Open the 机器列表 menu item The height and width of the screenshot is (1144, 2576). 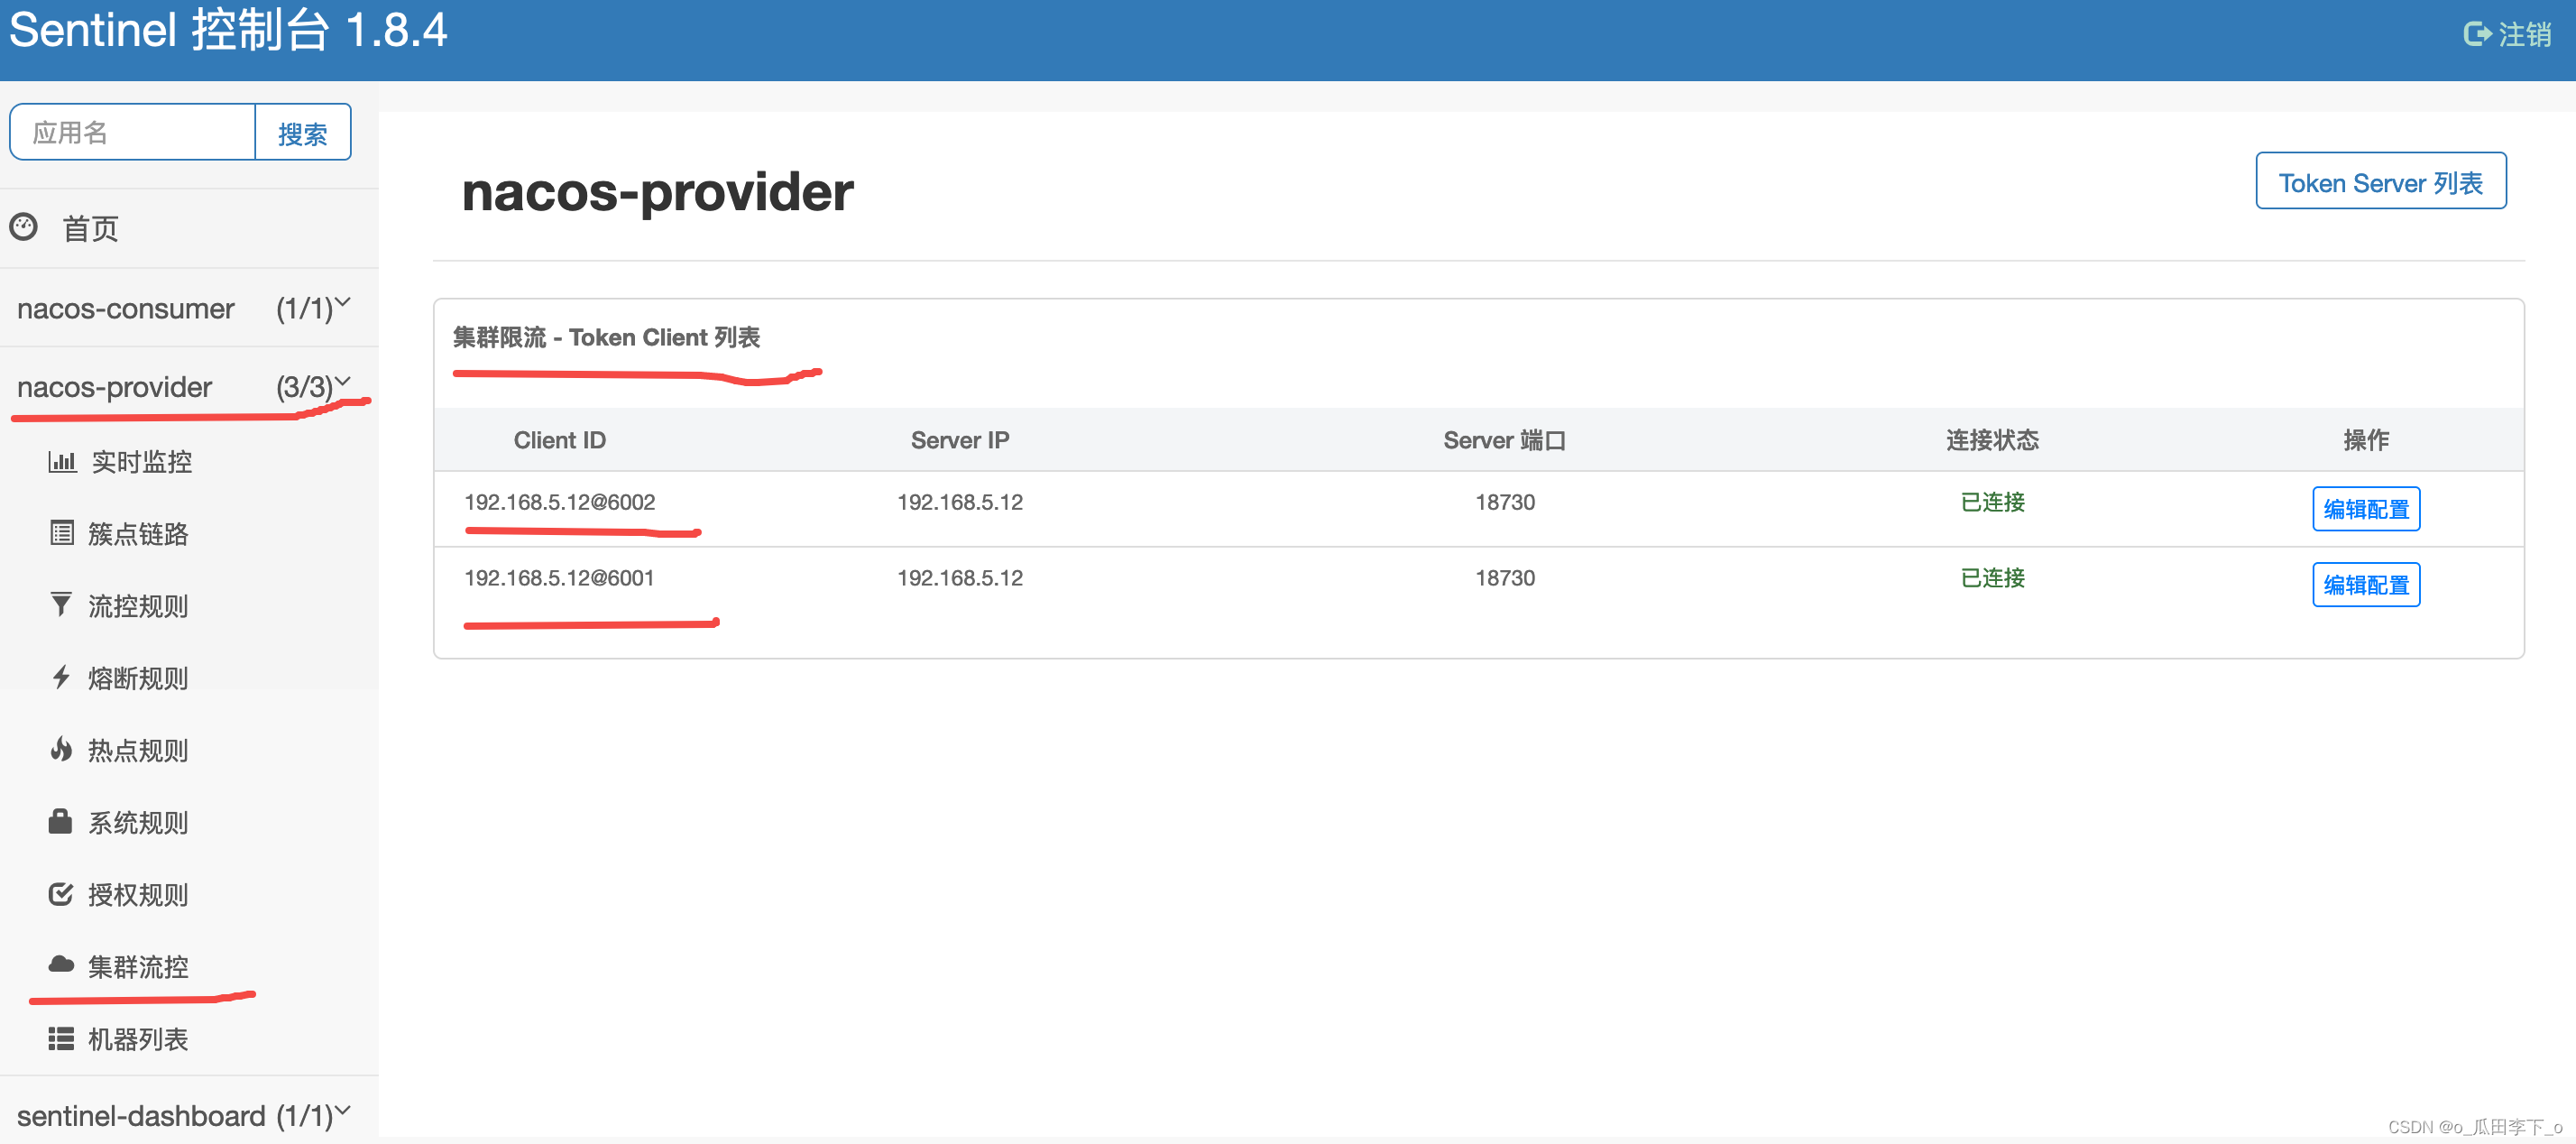coord(138,1039)
